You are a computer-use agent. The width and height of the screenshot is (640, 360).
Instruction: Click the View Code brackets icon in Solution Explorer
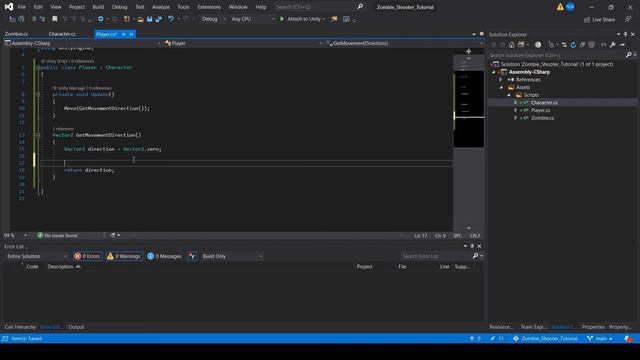coord(603,45)
